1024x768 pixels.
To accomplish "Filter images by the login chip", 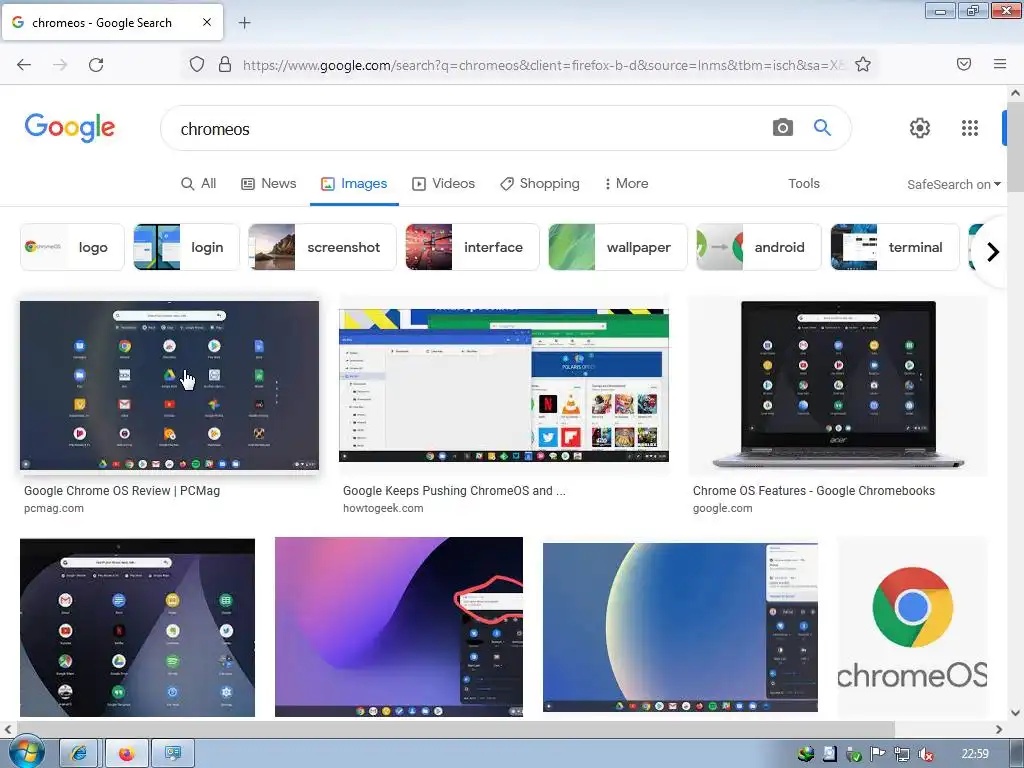I will coord(186,247).
